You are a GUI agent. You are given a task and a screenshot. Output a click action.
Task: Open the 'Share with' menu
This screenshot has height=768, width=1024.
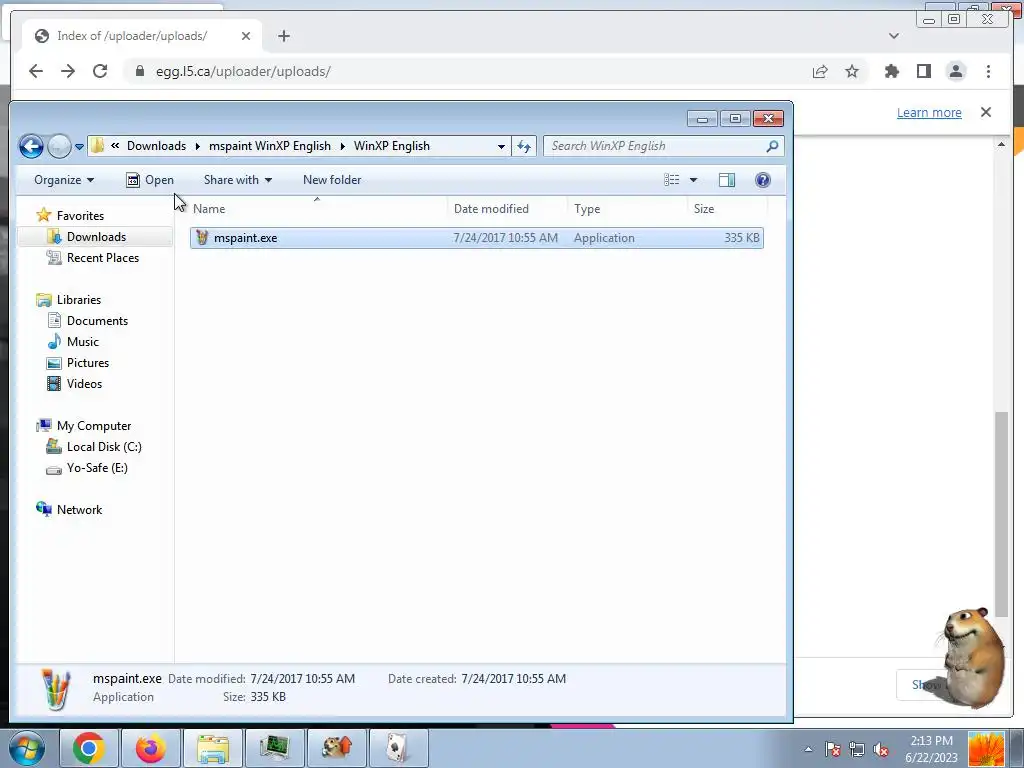point(238,180)
